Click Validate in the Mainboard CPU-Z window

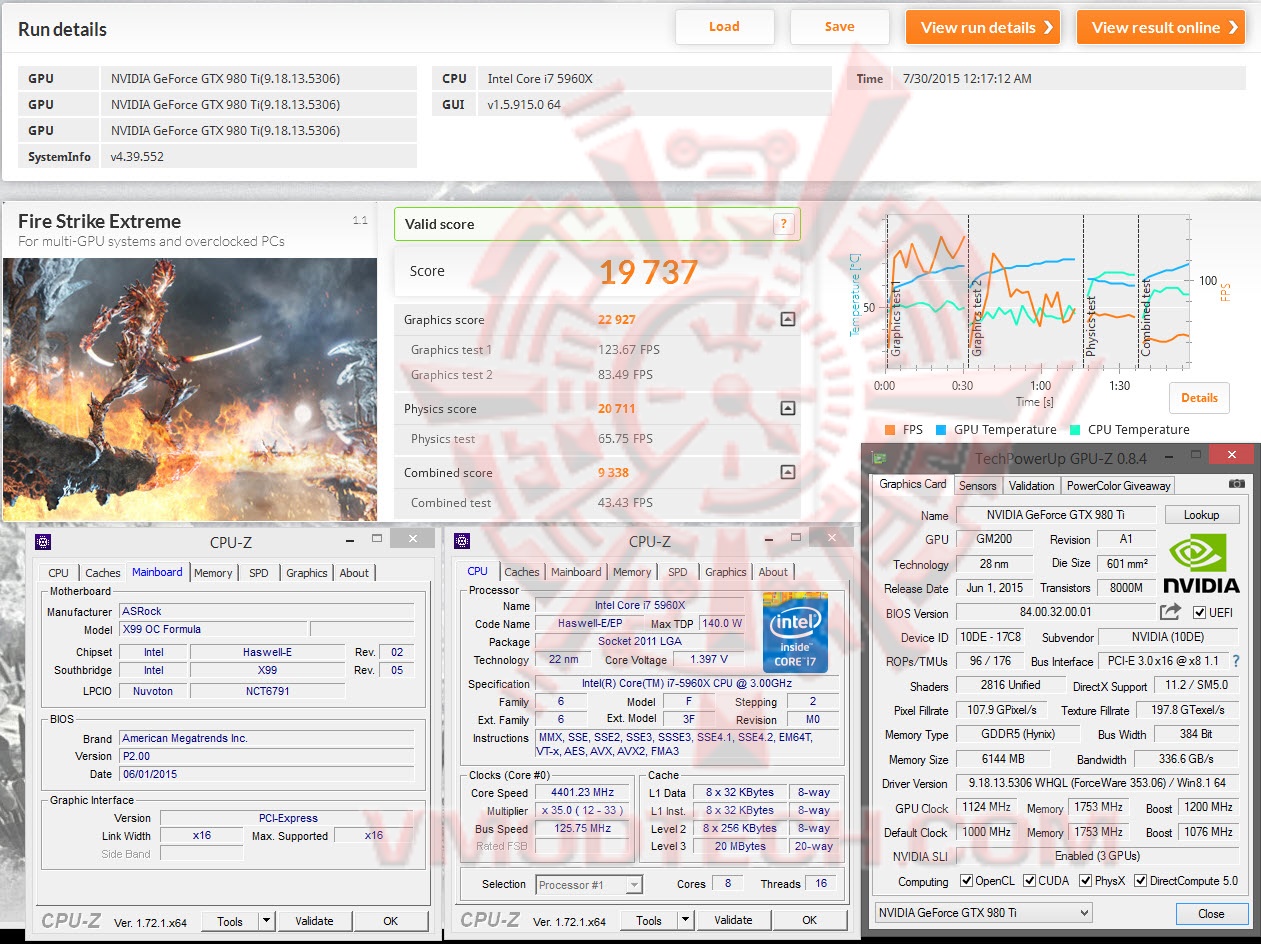[315, 921]
